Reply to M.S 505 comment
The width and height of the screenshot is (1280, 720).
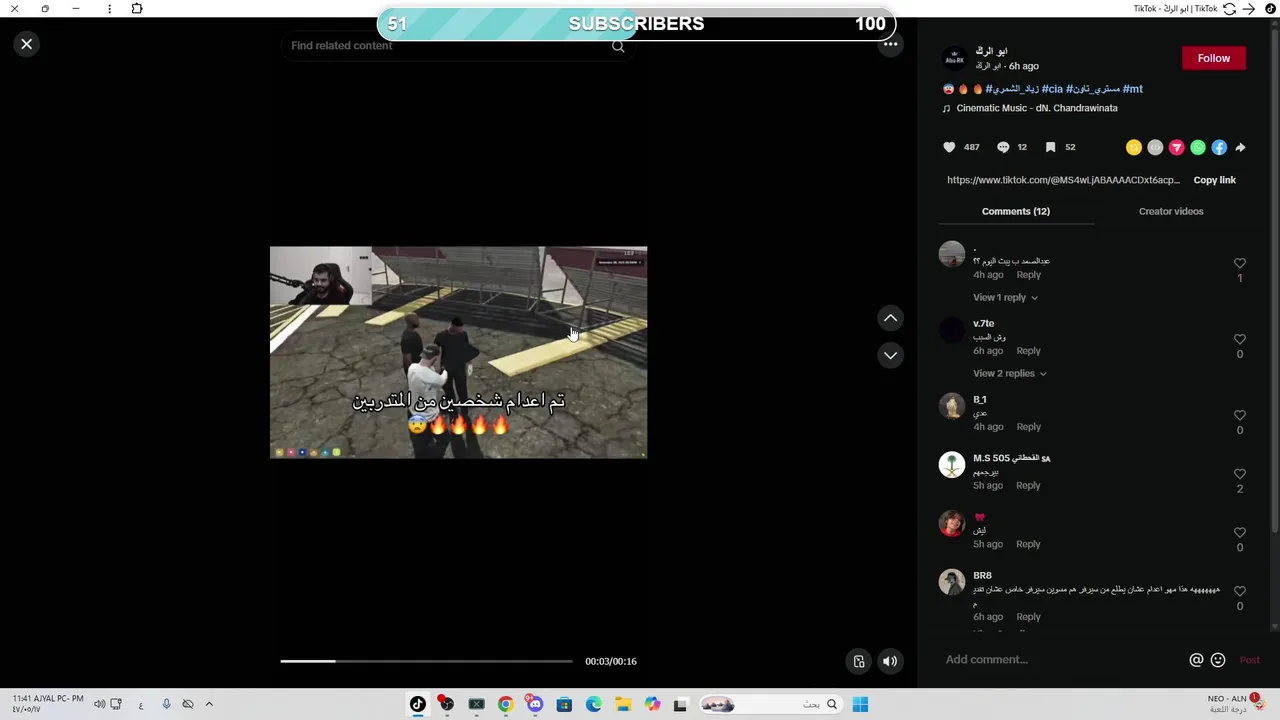click(x=1028, y=486)
